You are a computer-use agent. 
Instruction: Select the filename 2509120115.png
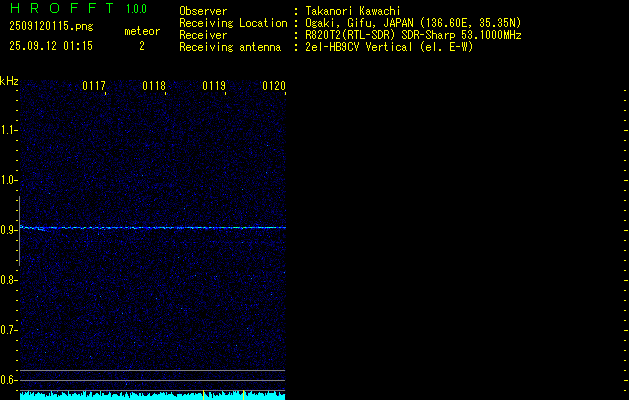(51, 27)
